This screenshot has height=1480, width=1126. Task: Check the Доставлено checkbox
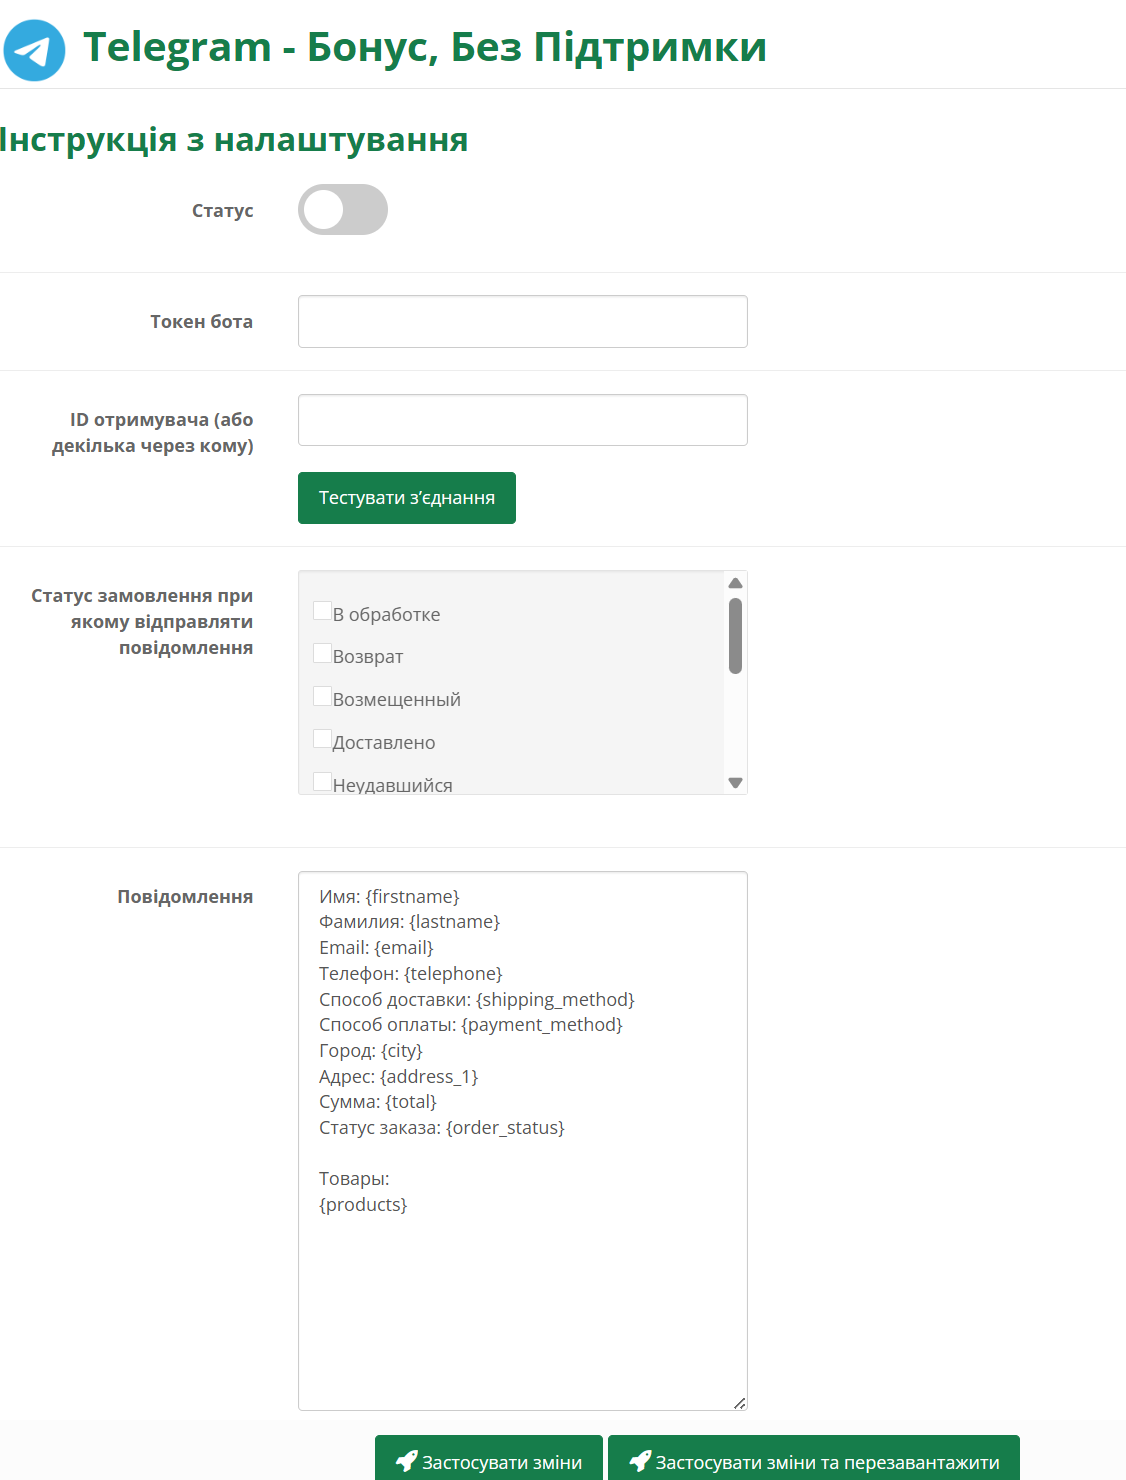(x=322, y=739)
